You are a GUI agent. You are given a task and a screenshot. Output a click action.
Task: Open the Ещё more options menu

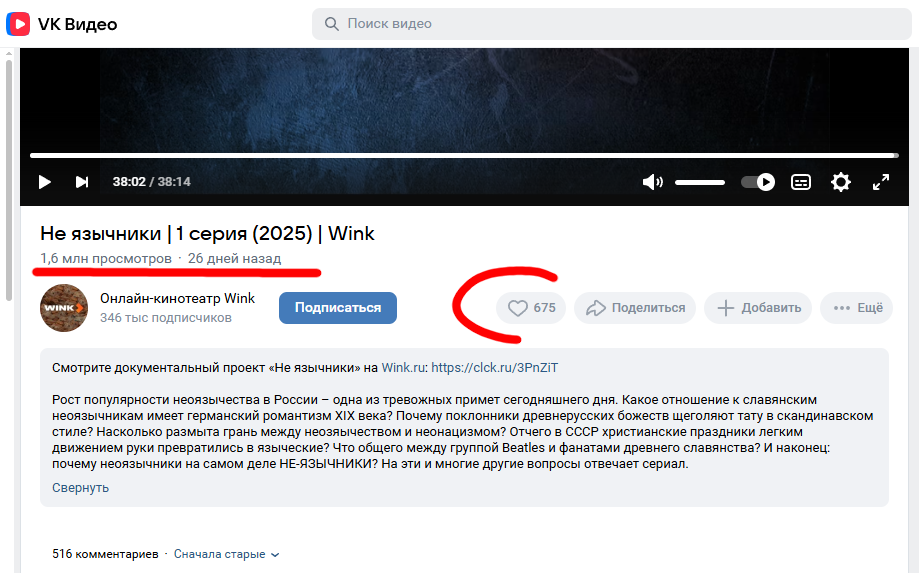856,308
